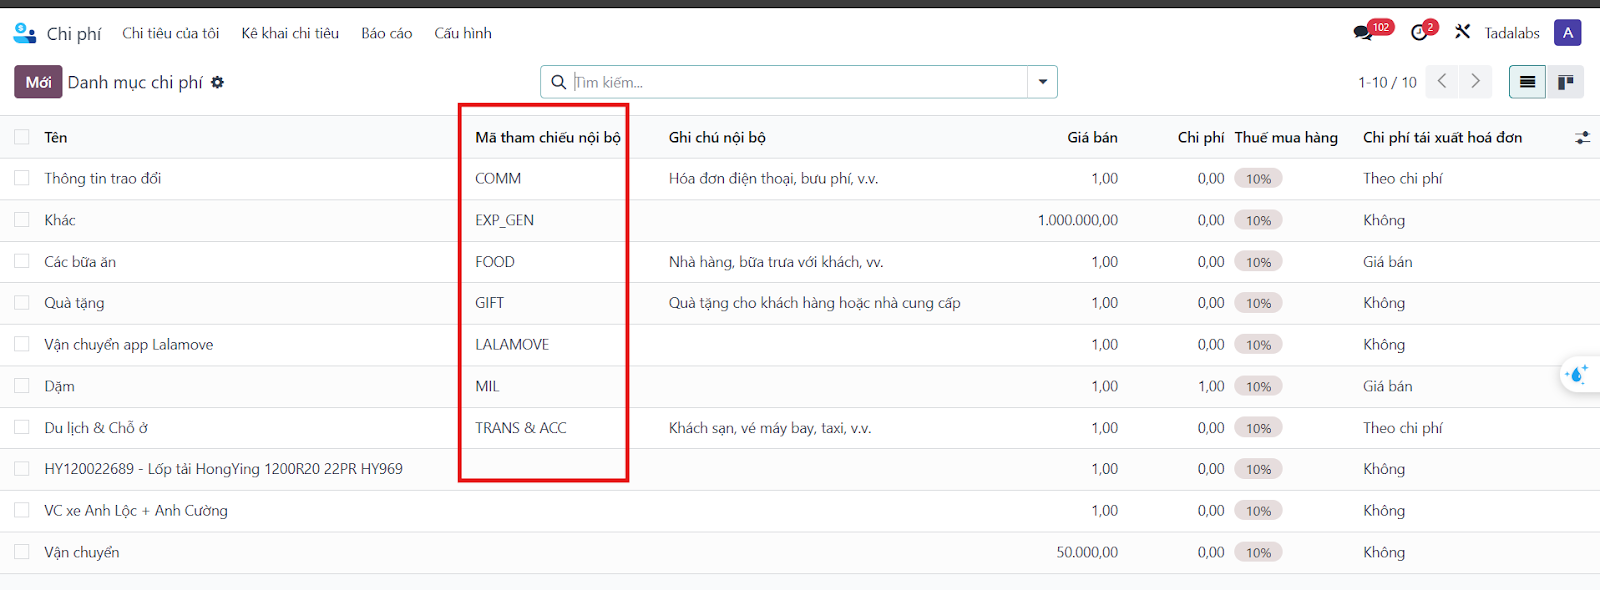The image size is (1600, 590).
Task: Open the HY120022689 Lốp tải HongYing record
Action: (223, 469)
